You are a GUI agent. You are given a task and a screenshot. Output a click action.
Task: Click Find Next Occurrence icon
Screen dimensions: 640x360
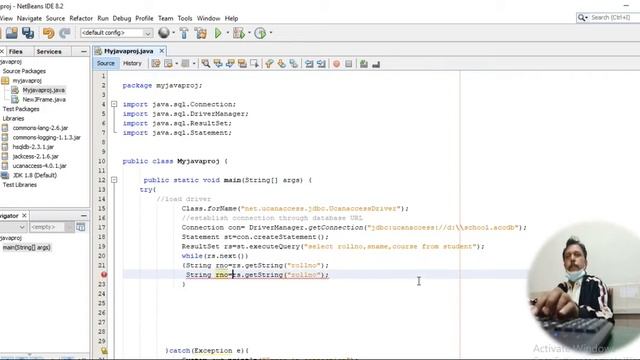coord(230,64)
